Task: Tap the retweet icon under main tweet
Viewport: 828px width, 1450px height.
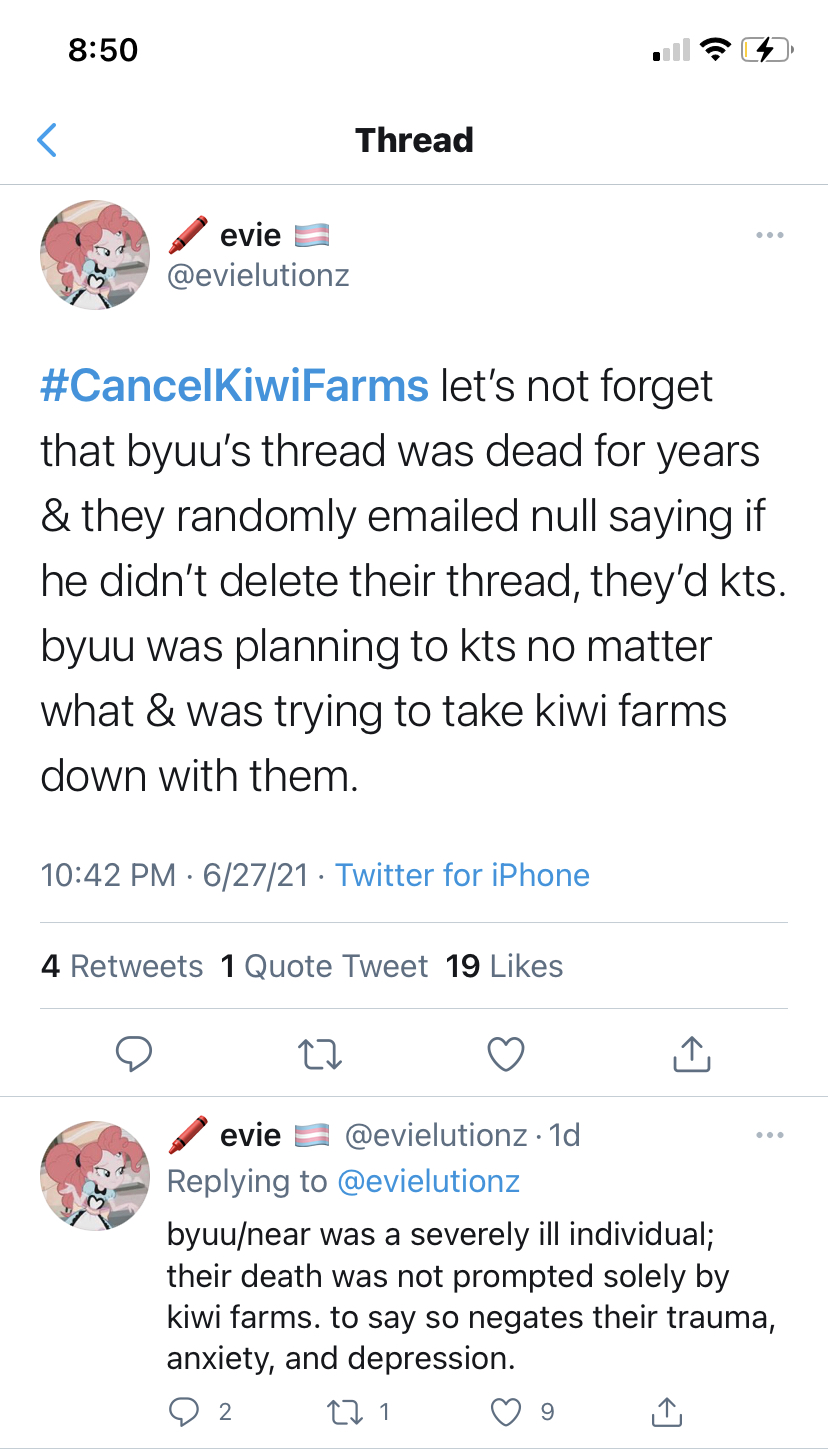Action: point(320,1053)
